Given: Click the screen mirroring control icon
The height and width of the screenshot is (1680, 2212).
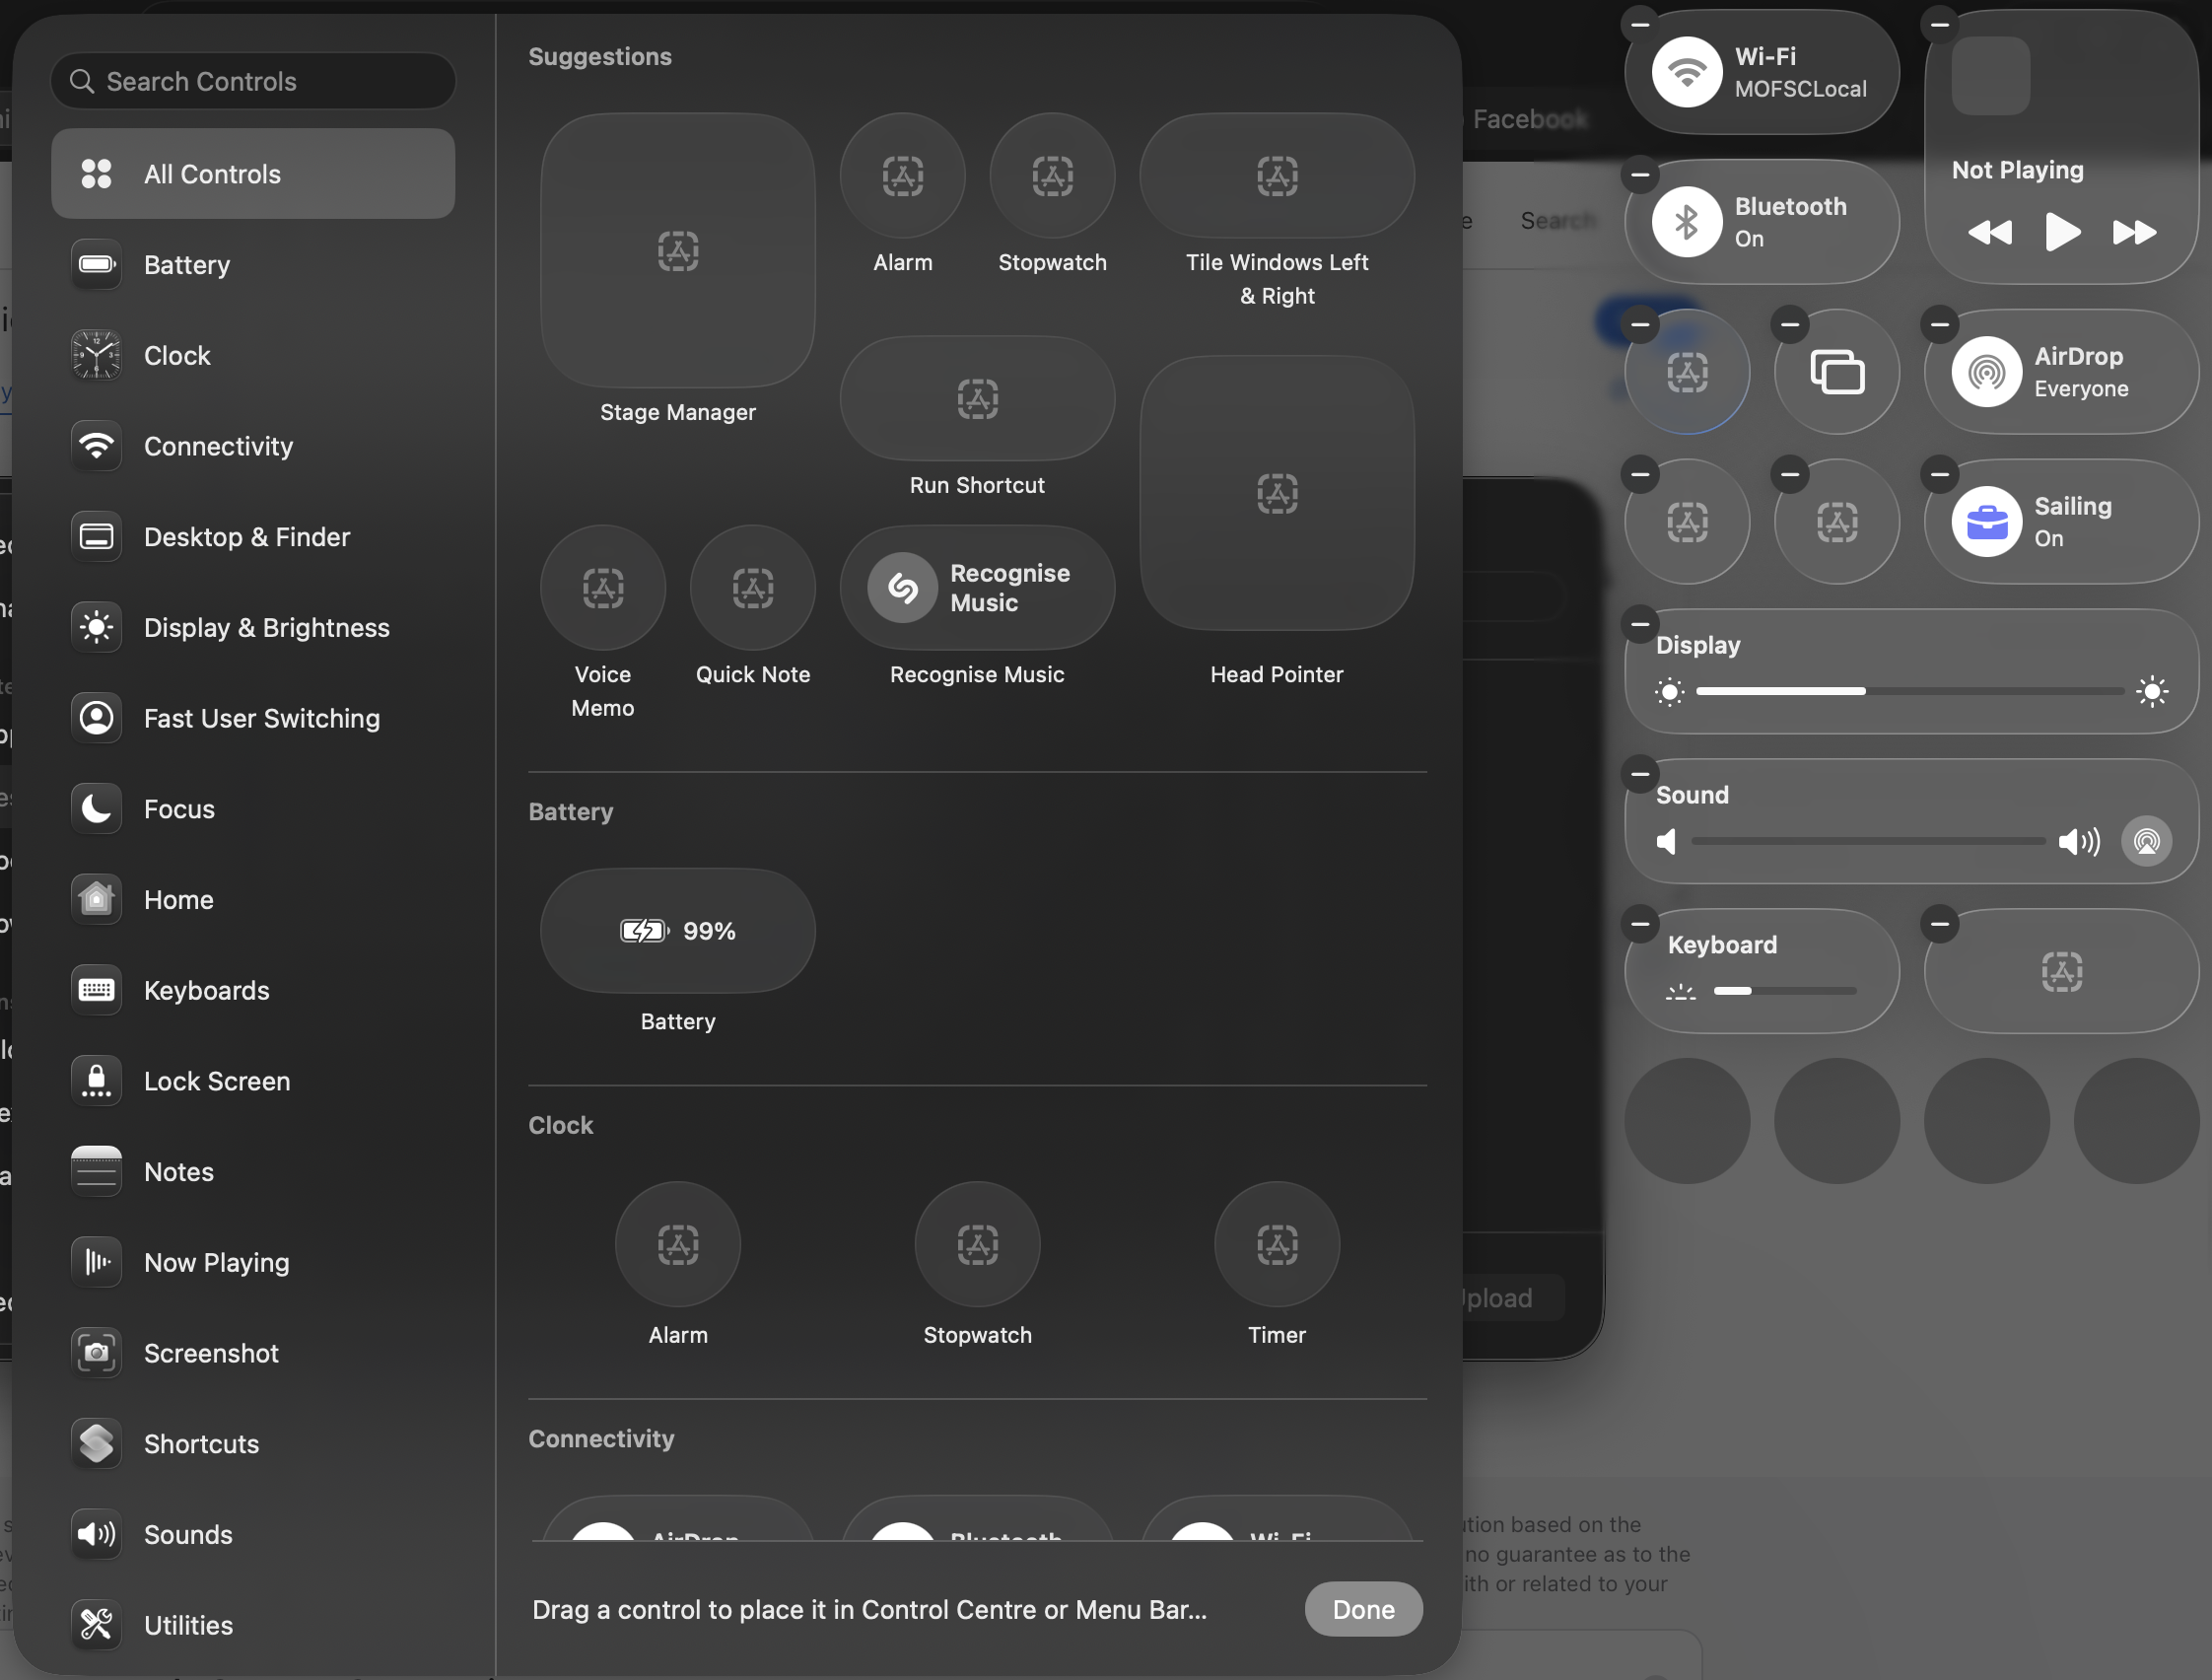Looking at the screenshot, I should click(1836, 372).
